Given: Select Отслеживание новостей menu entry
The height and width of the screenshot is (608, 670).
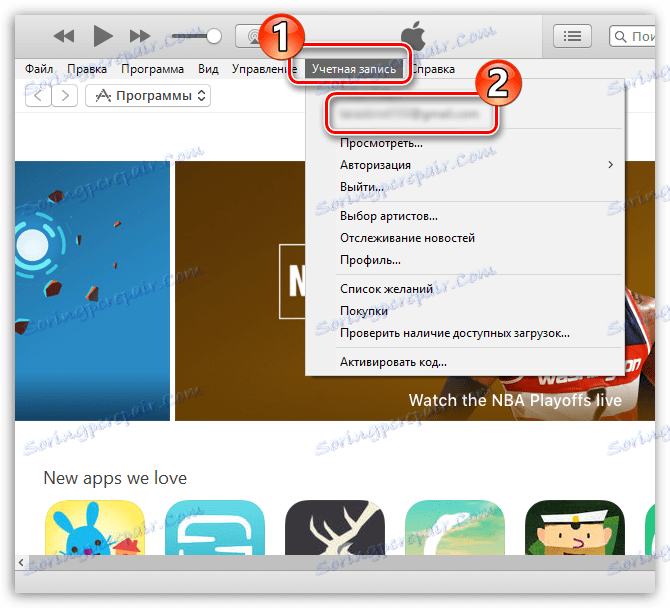Looking at the screenshot, I should (x=465, y=238).
